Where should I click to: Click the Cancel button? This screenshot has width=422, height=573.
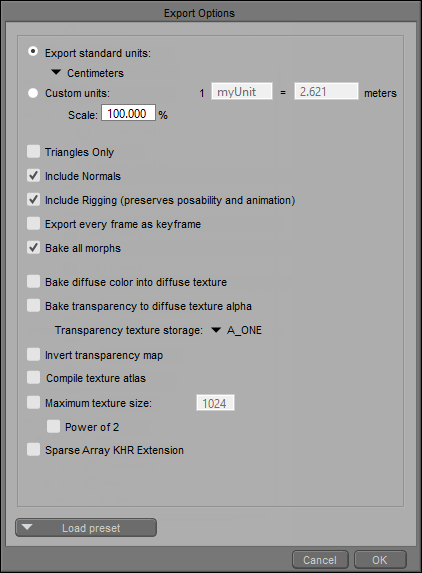point(320,560)
